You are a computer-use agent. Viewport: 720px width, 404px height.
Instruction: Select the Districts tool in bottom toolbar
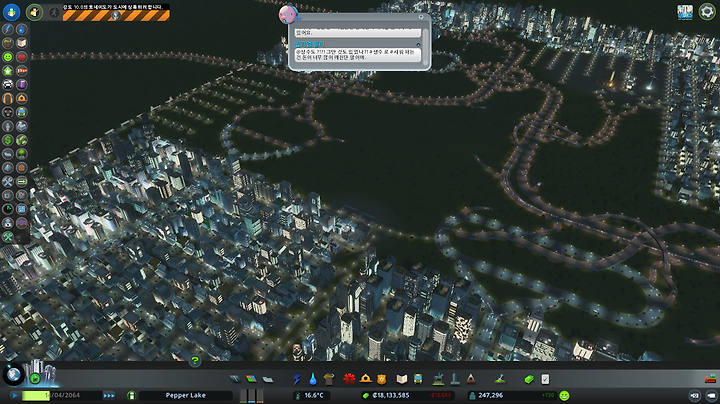pos(268,379)
